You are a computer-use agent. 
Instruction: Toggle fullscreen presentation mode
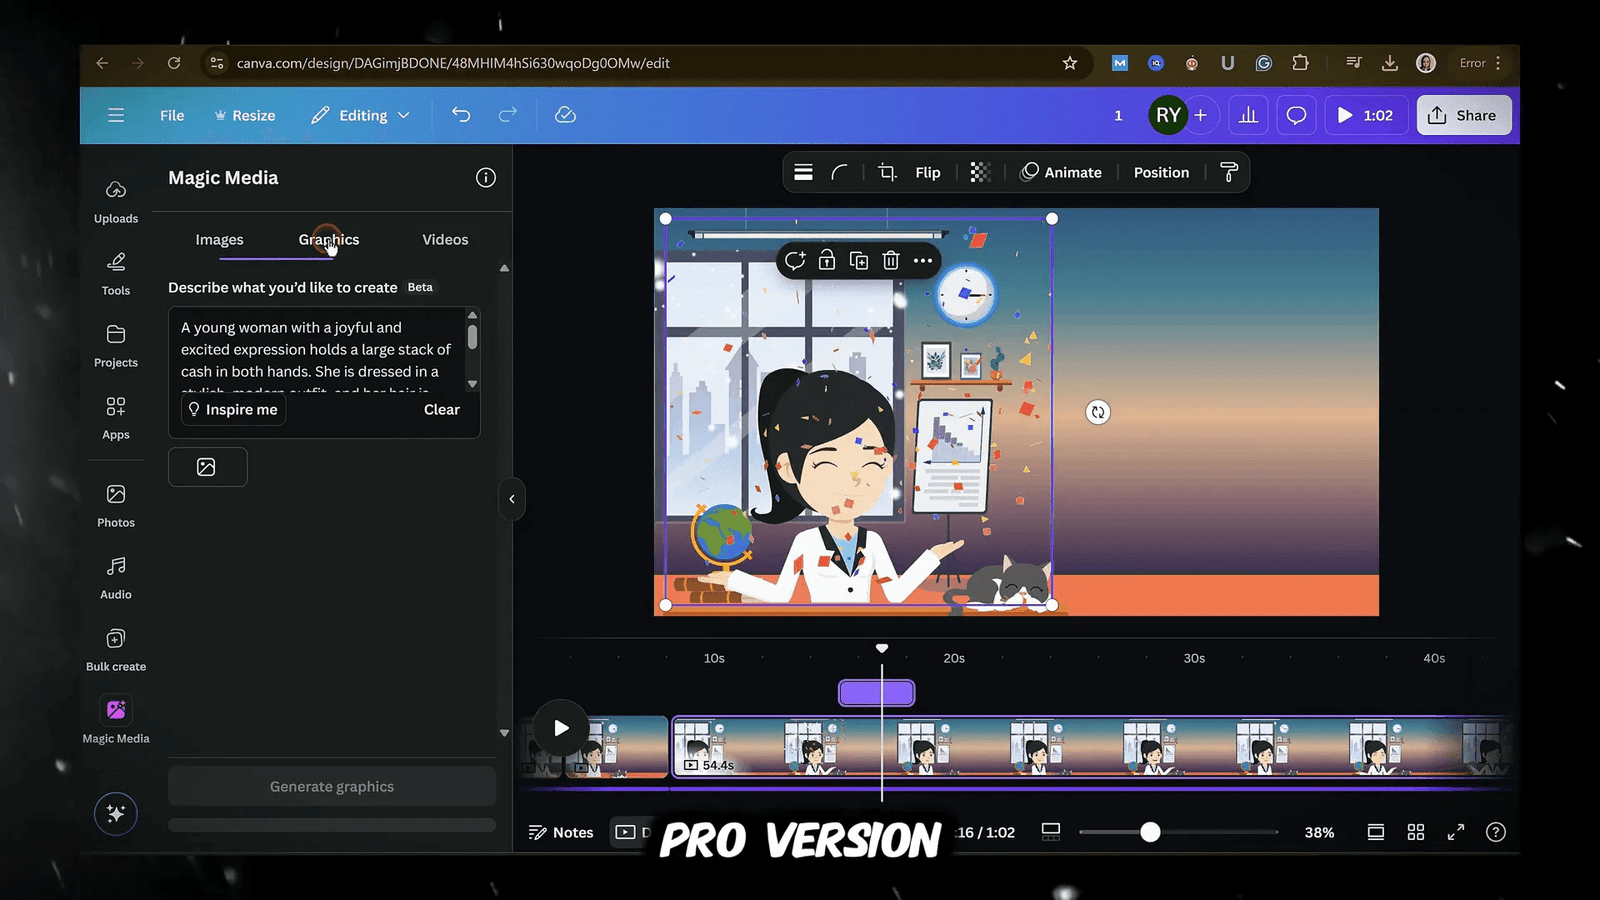[x=1456, y=831]
